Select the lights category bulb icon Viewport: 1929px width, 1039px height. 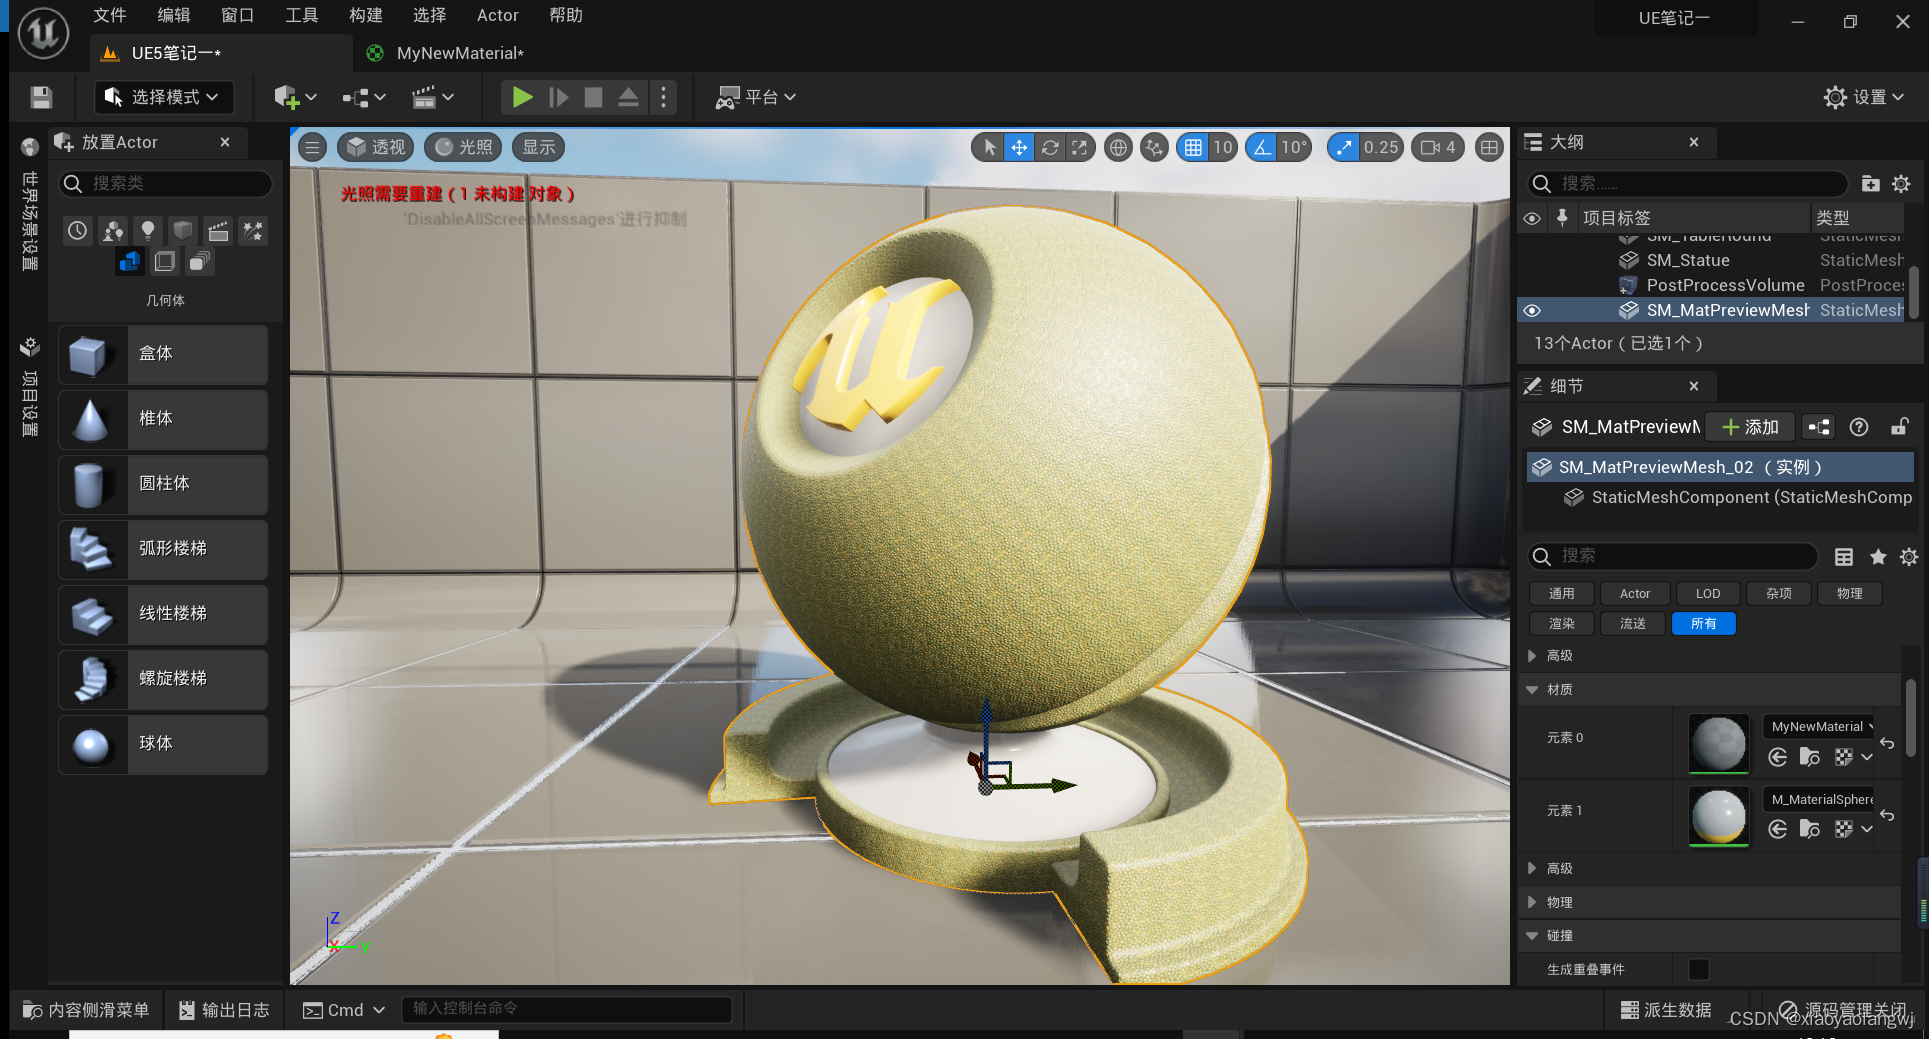pyautogui.click(x=147, y=231)
